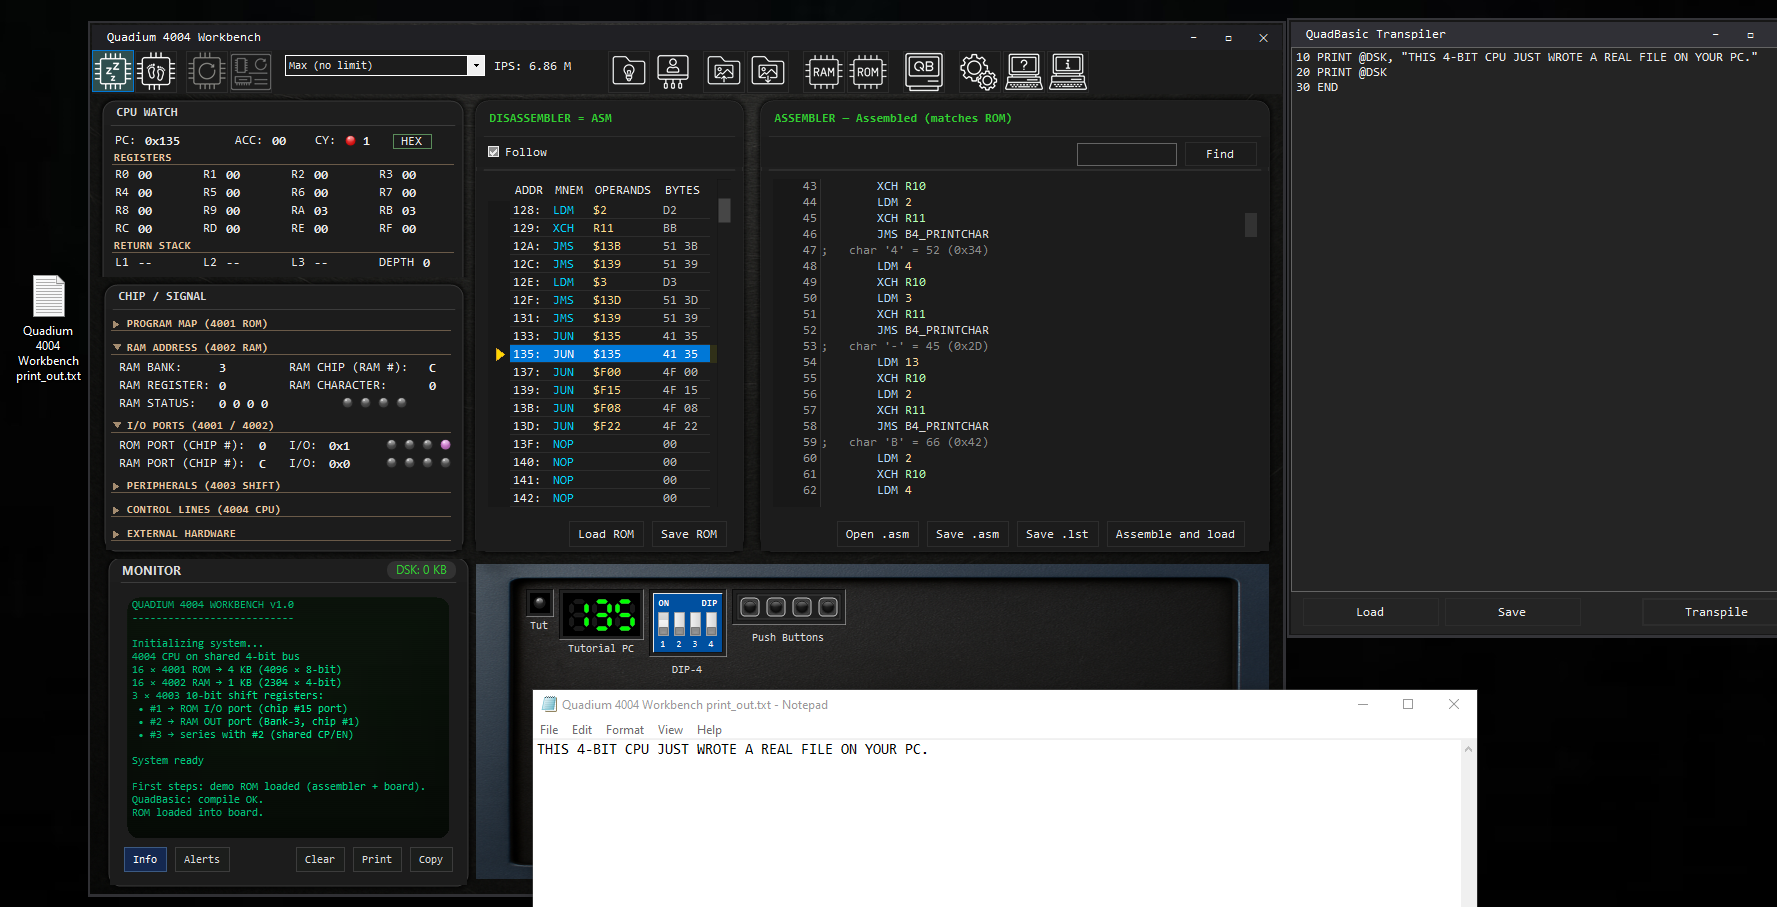The width and height of the screenshot is (1777, 907).
Task: Toggle the HEX display mode button
Action: [x=411, y=141]
